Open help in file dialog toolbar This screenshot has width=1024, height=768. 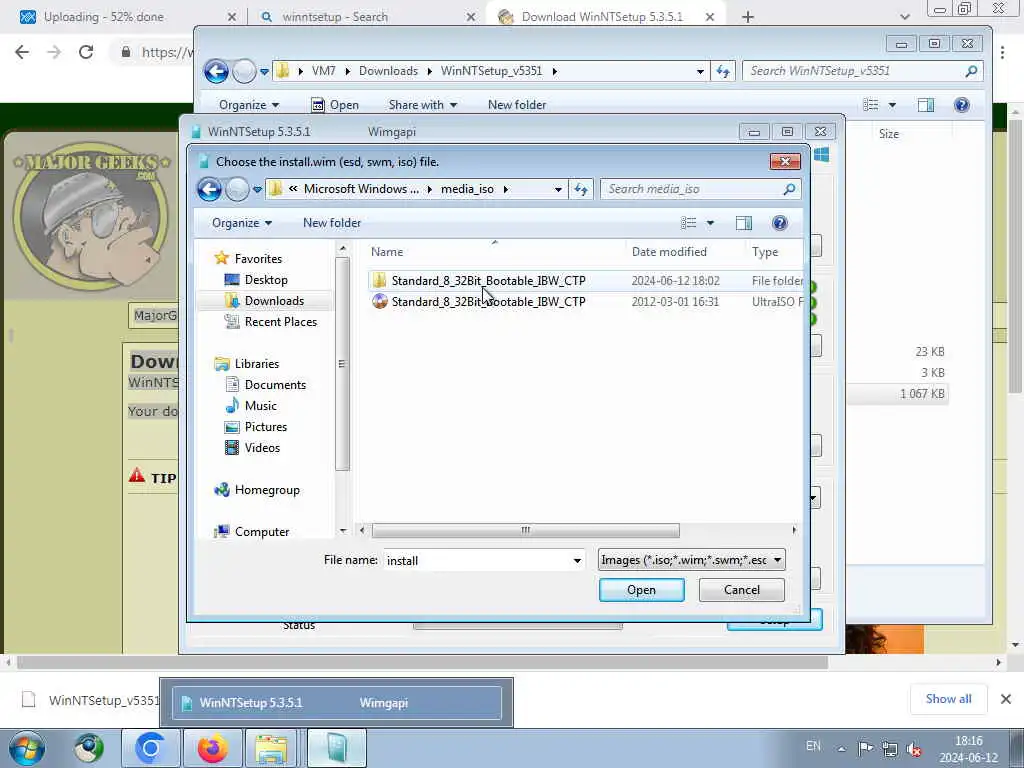[779, 223]
